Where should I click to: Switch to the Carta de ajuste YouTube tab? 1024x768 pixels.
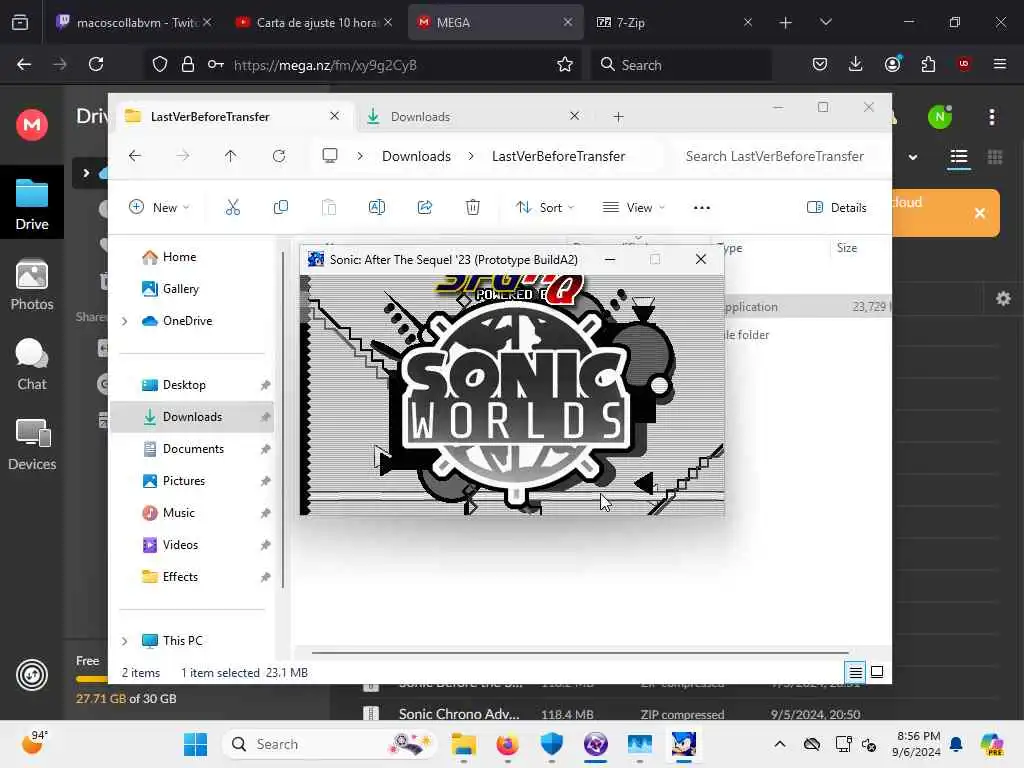[314, 22]
